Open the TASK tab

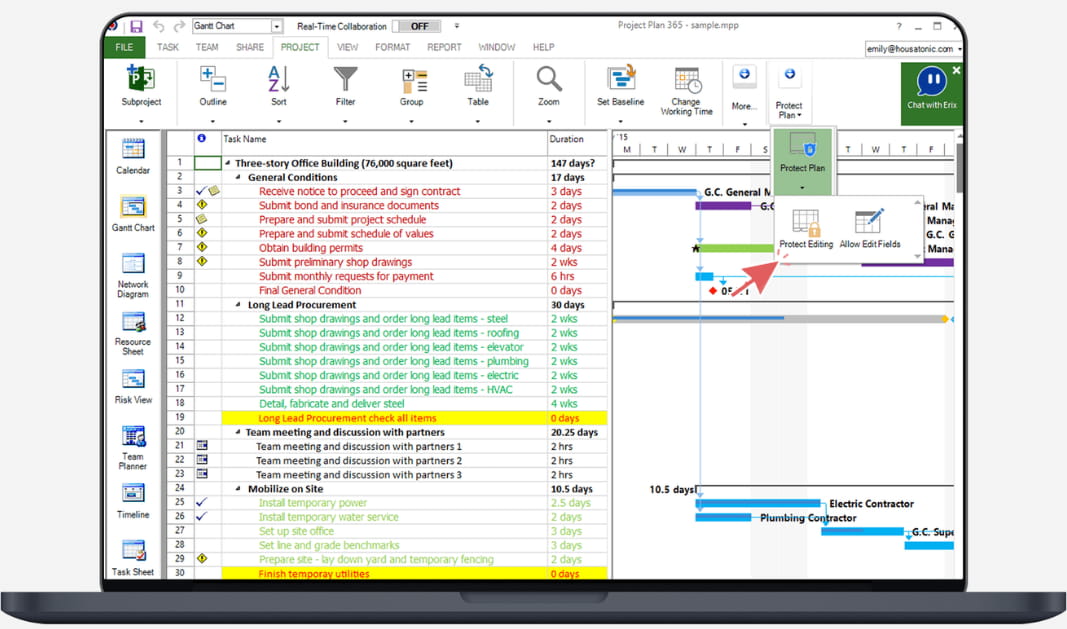click(x=167, y=47)
